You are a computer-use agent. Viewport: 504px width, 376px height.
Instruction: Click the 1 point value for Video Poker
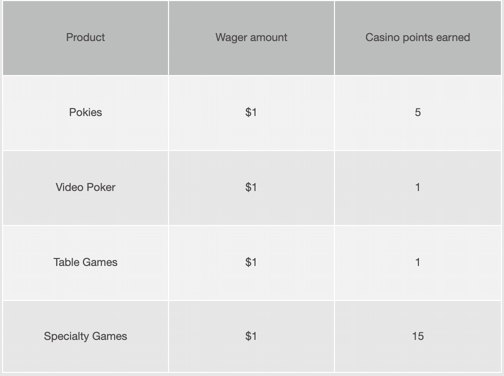[x=418, y=188]
